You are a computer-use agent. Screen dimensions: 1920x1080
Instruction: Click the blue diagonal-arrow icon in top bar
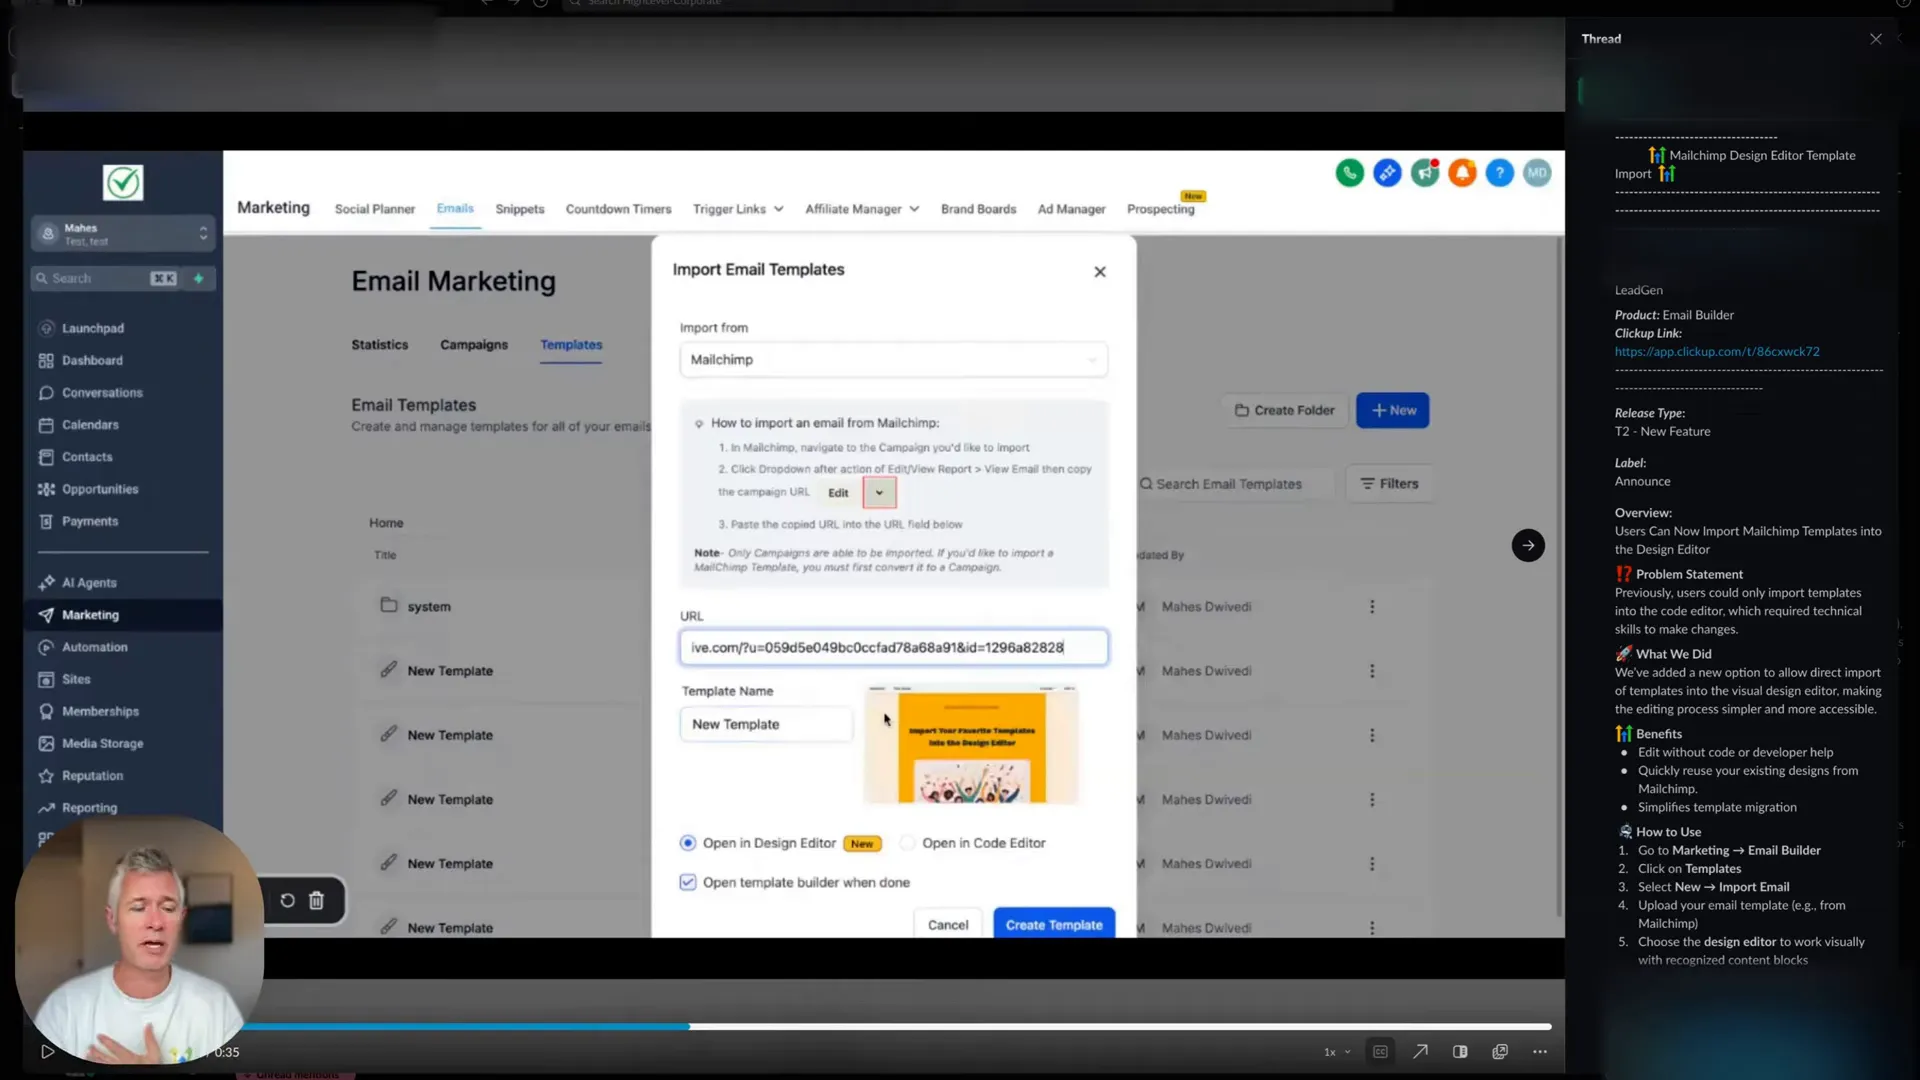coord(1387,173)
